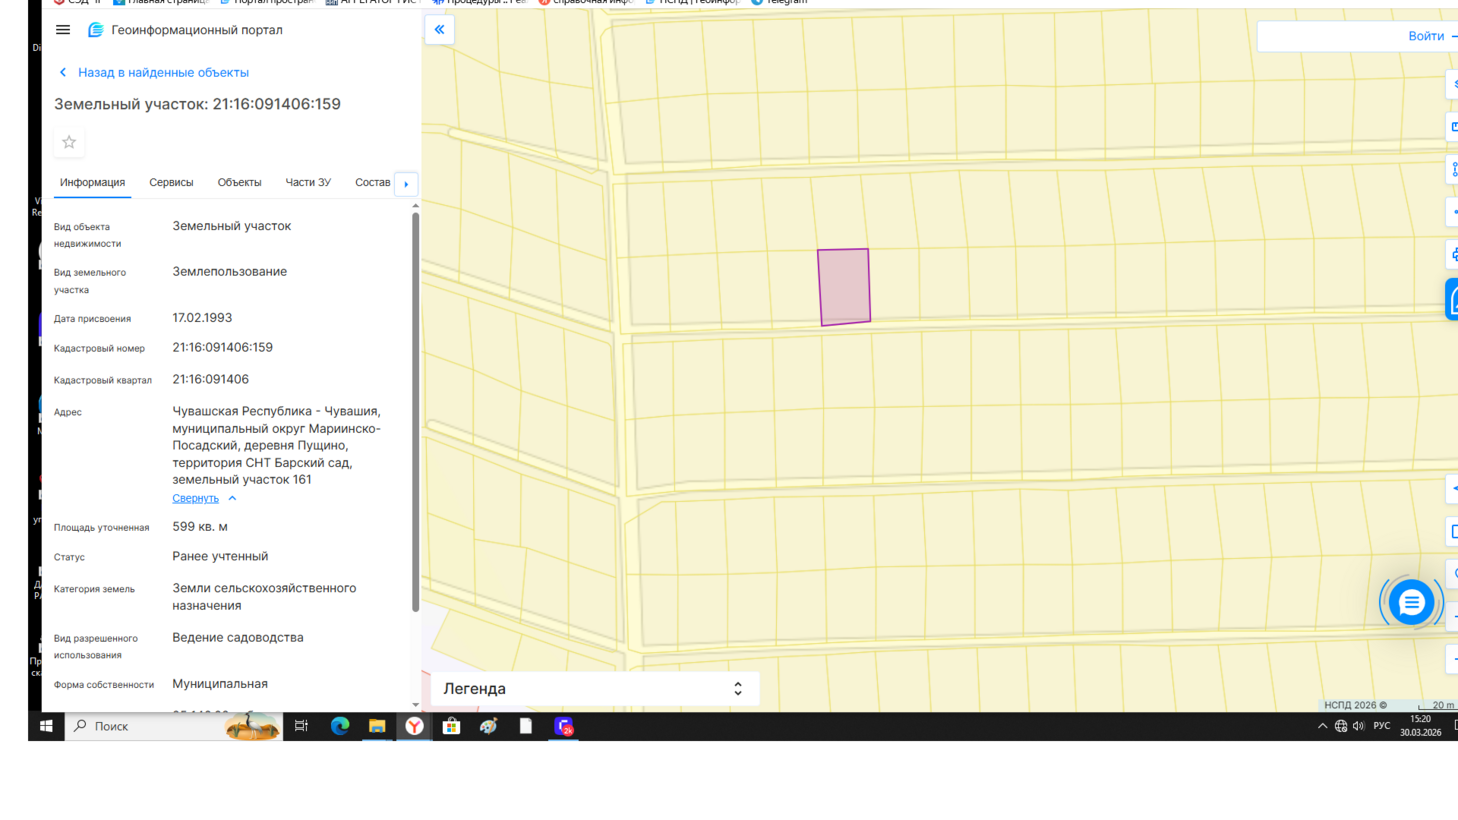The height and width of the screenshot is (820, 1458).
Task: Click the Windows Поиск search field
Action: [x=150, y=726]
